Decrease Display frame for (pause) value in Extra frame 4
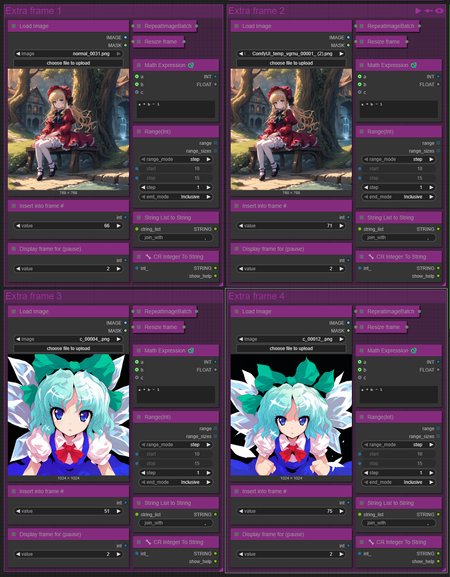This screenshot has width=450, height=577. coord(241,554)
